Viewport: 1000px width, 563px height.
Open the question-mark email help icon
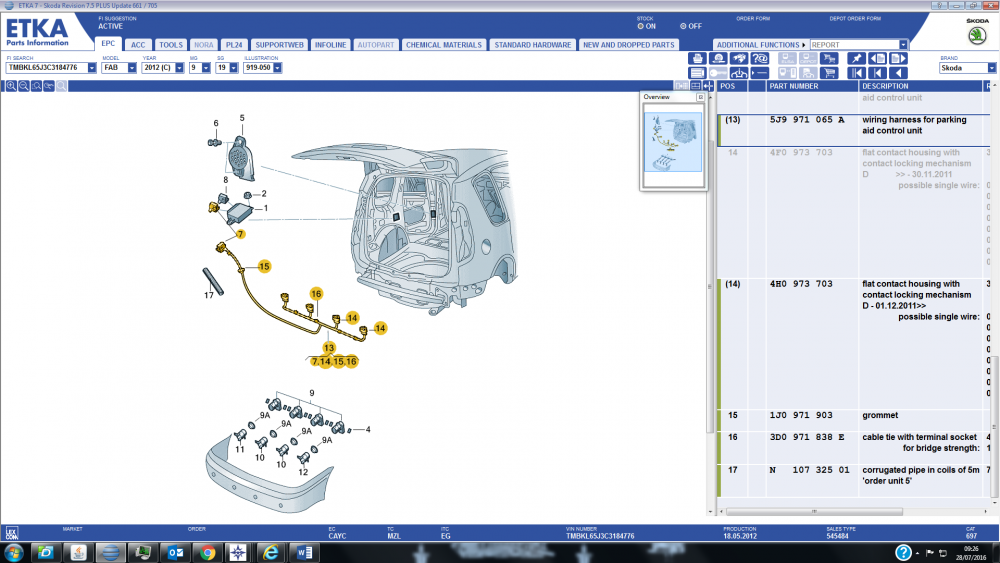tap(760, 58)
